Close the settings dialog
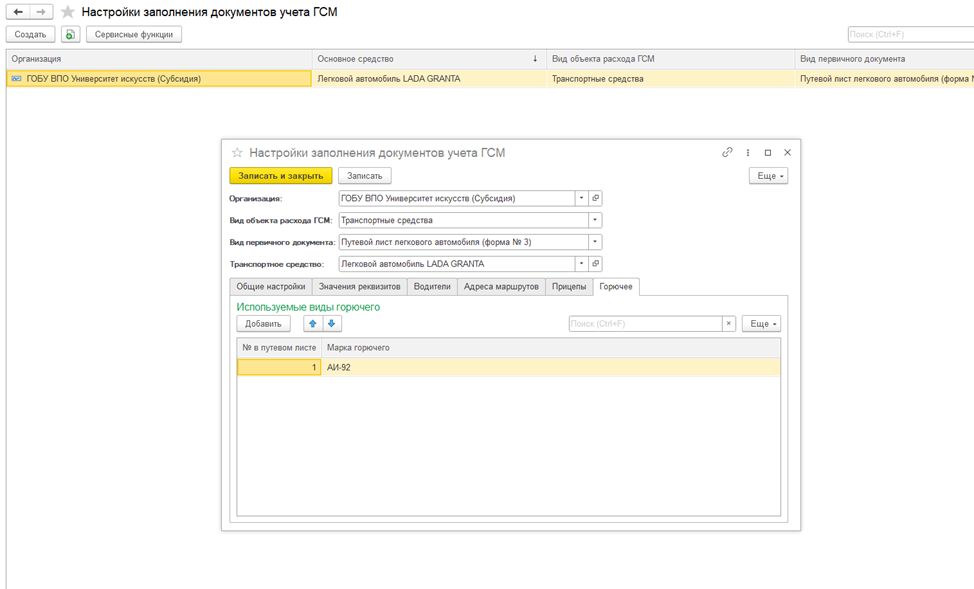Image resolution: width=974 pixels, height=589 pixels. pyautogui.click(x=787, y=152)
